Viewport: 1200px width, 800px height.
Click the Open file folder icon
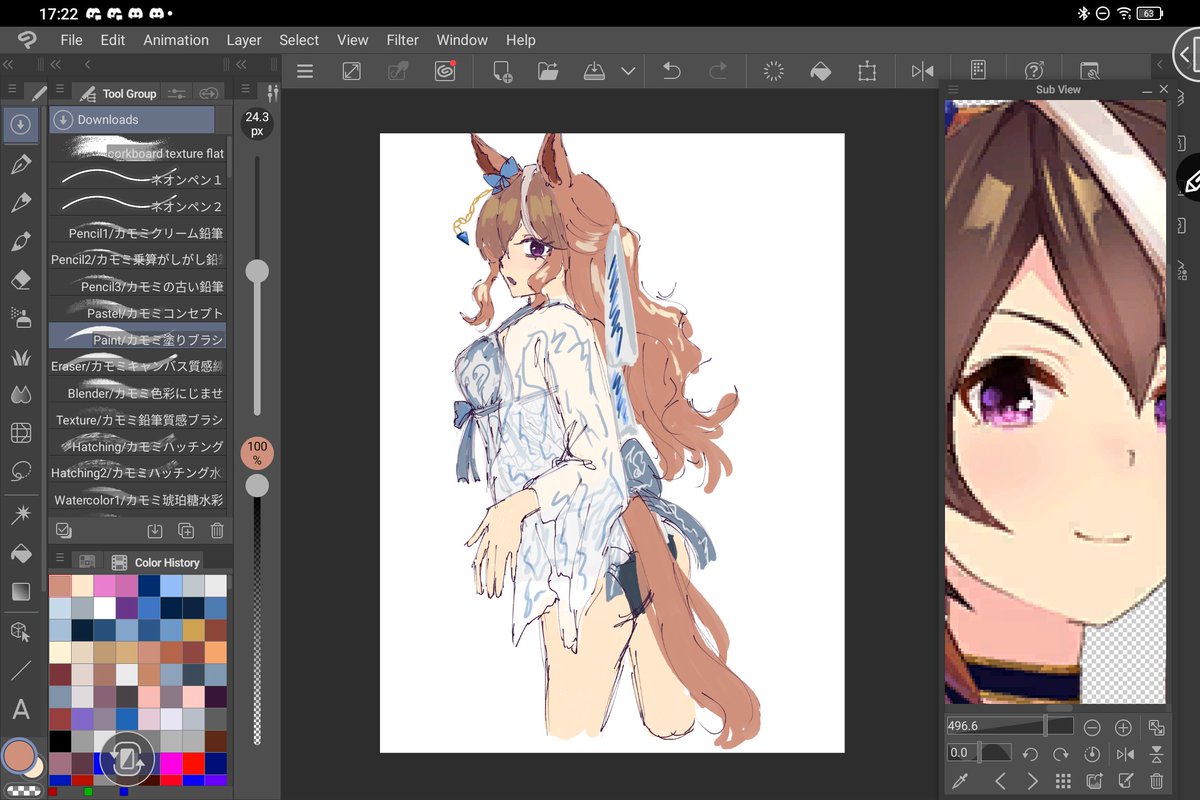click(548, 71)
